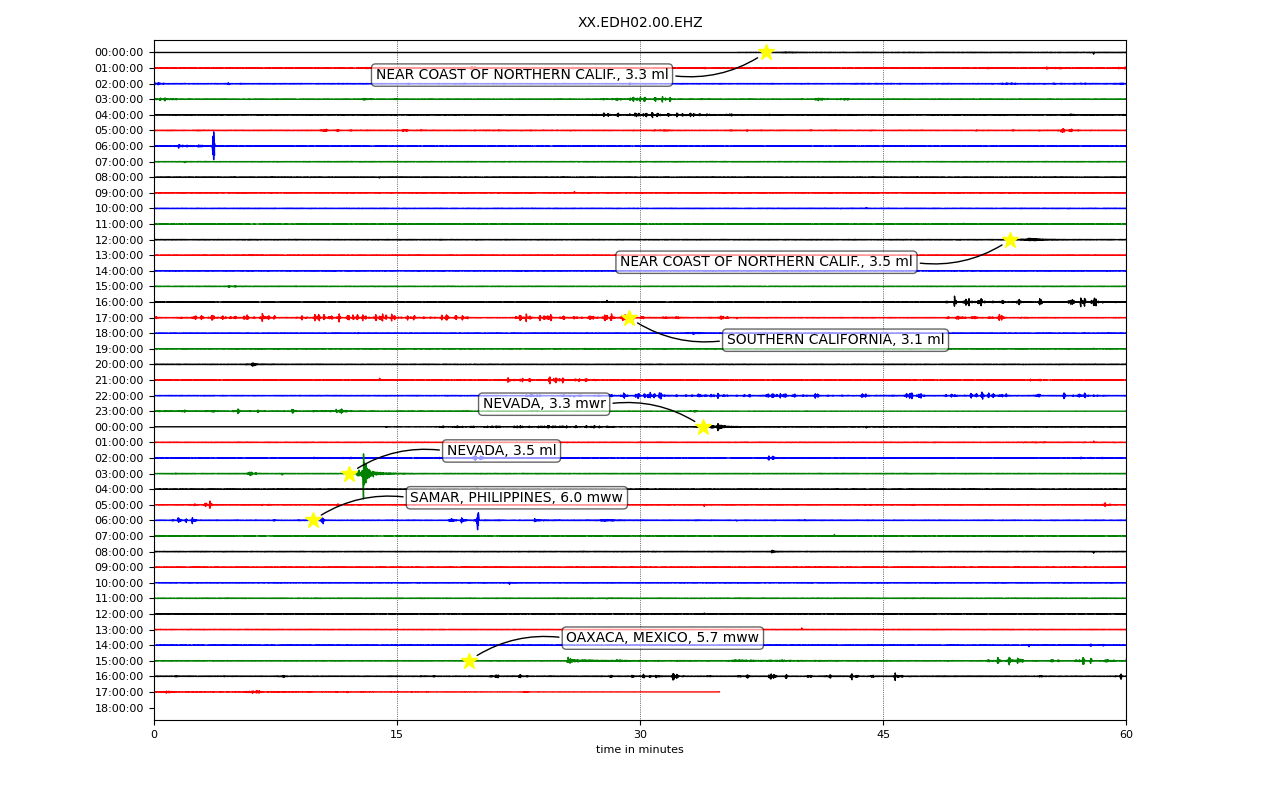
Task: Click the Samar, Philippines earthquake star marker
Action: tap(313, 520)
